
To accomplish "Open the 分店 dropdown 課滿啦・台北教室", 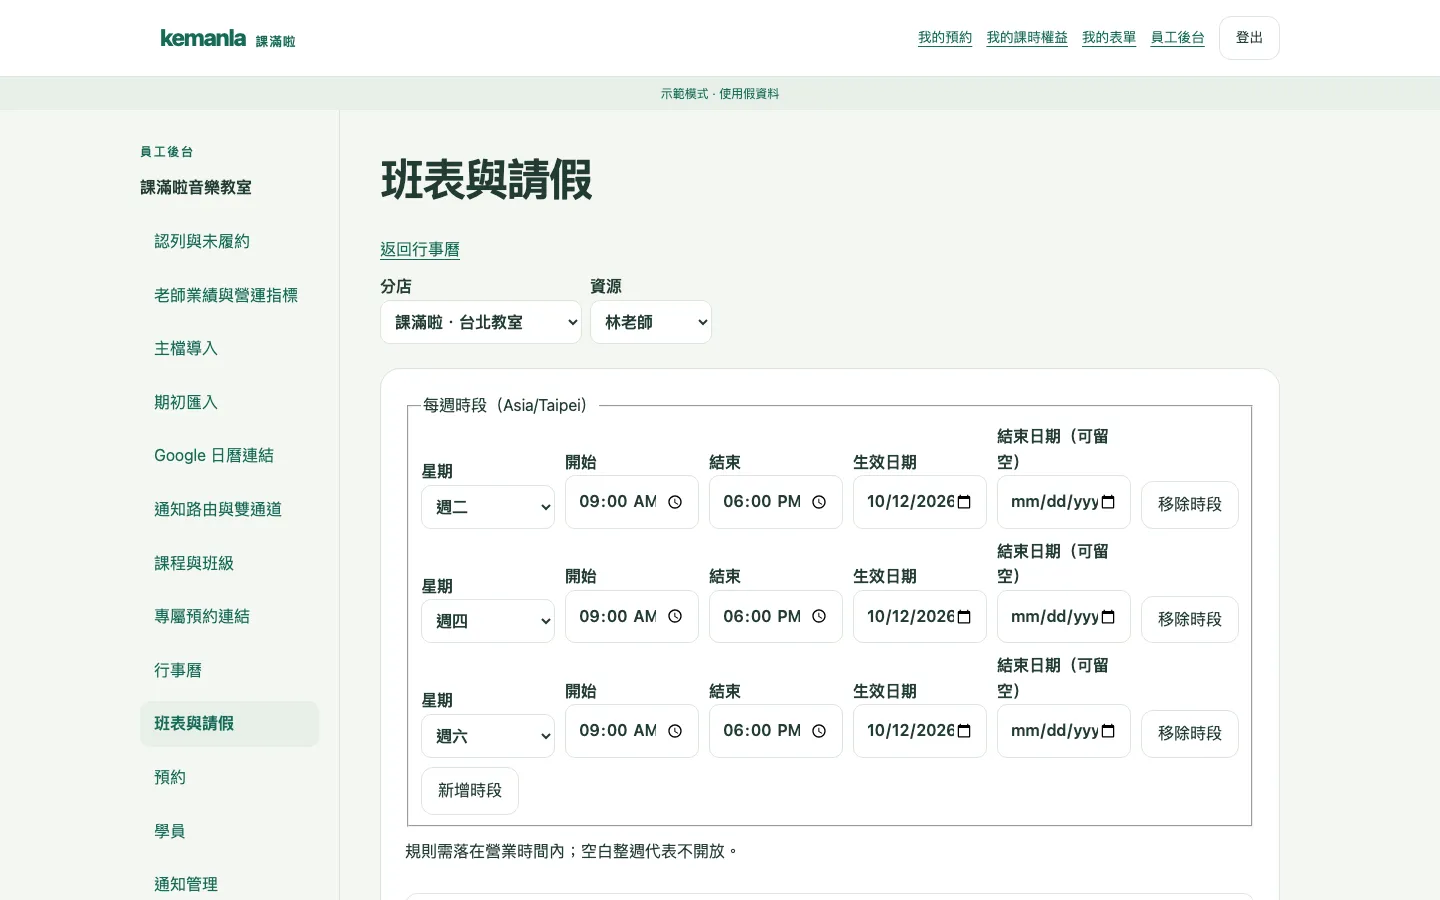I will (x=481, y=322).
